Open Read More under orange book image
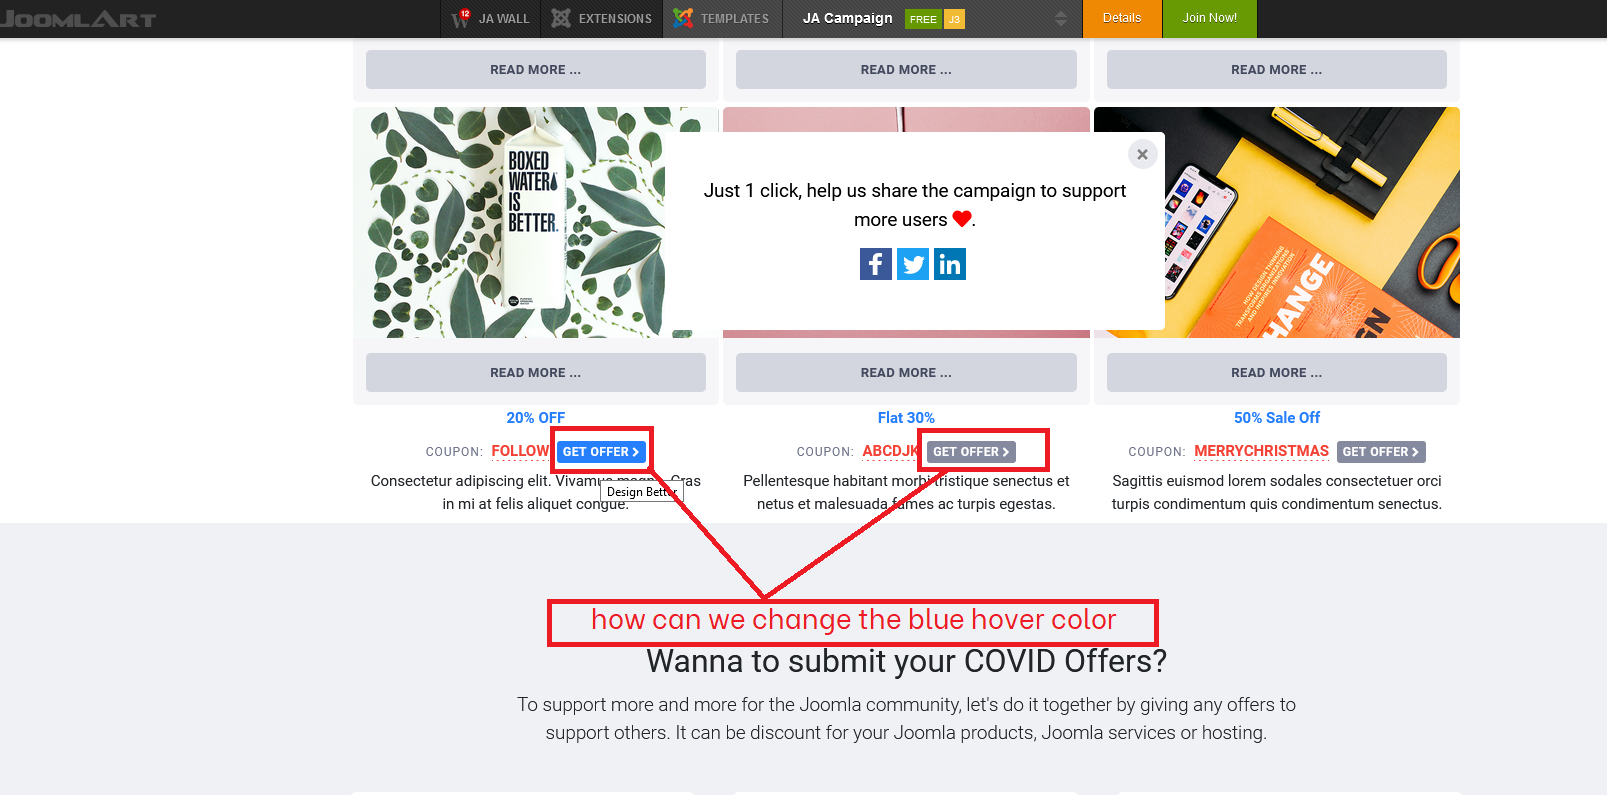Screen dimensions: 1607x795 click(1277, 372)
